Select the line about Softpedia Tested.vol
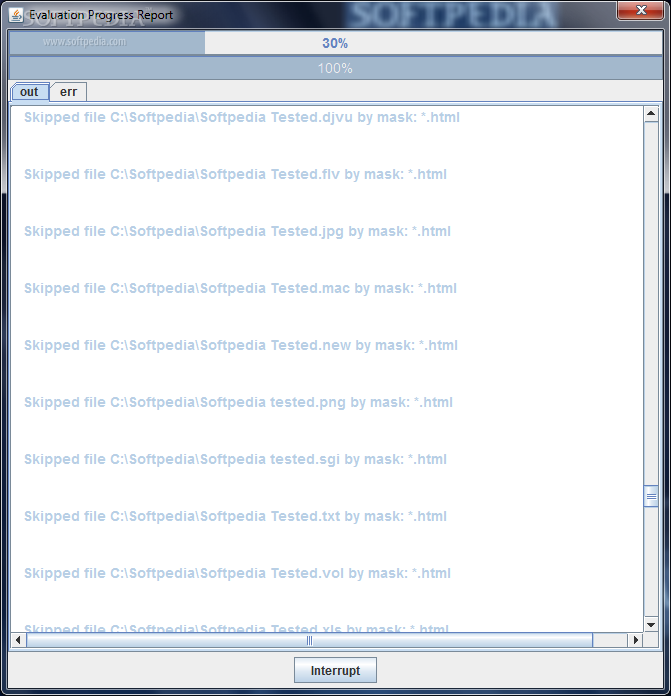The width and height of the screenshot is (671, 696). 237,573
